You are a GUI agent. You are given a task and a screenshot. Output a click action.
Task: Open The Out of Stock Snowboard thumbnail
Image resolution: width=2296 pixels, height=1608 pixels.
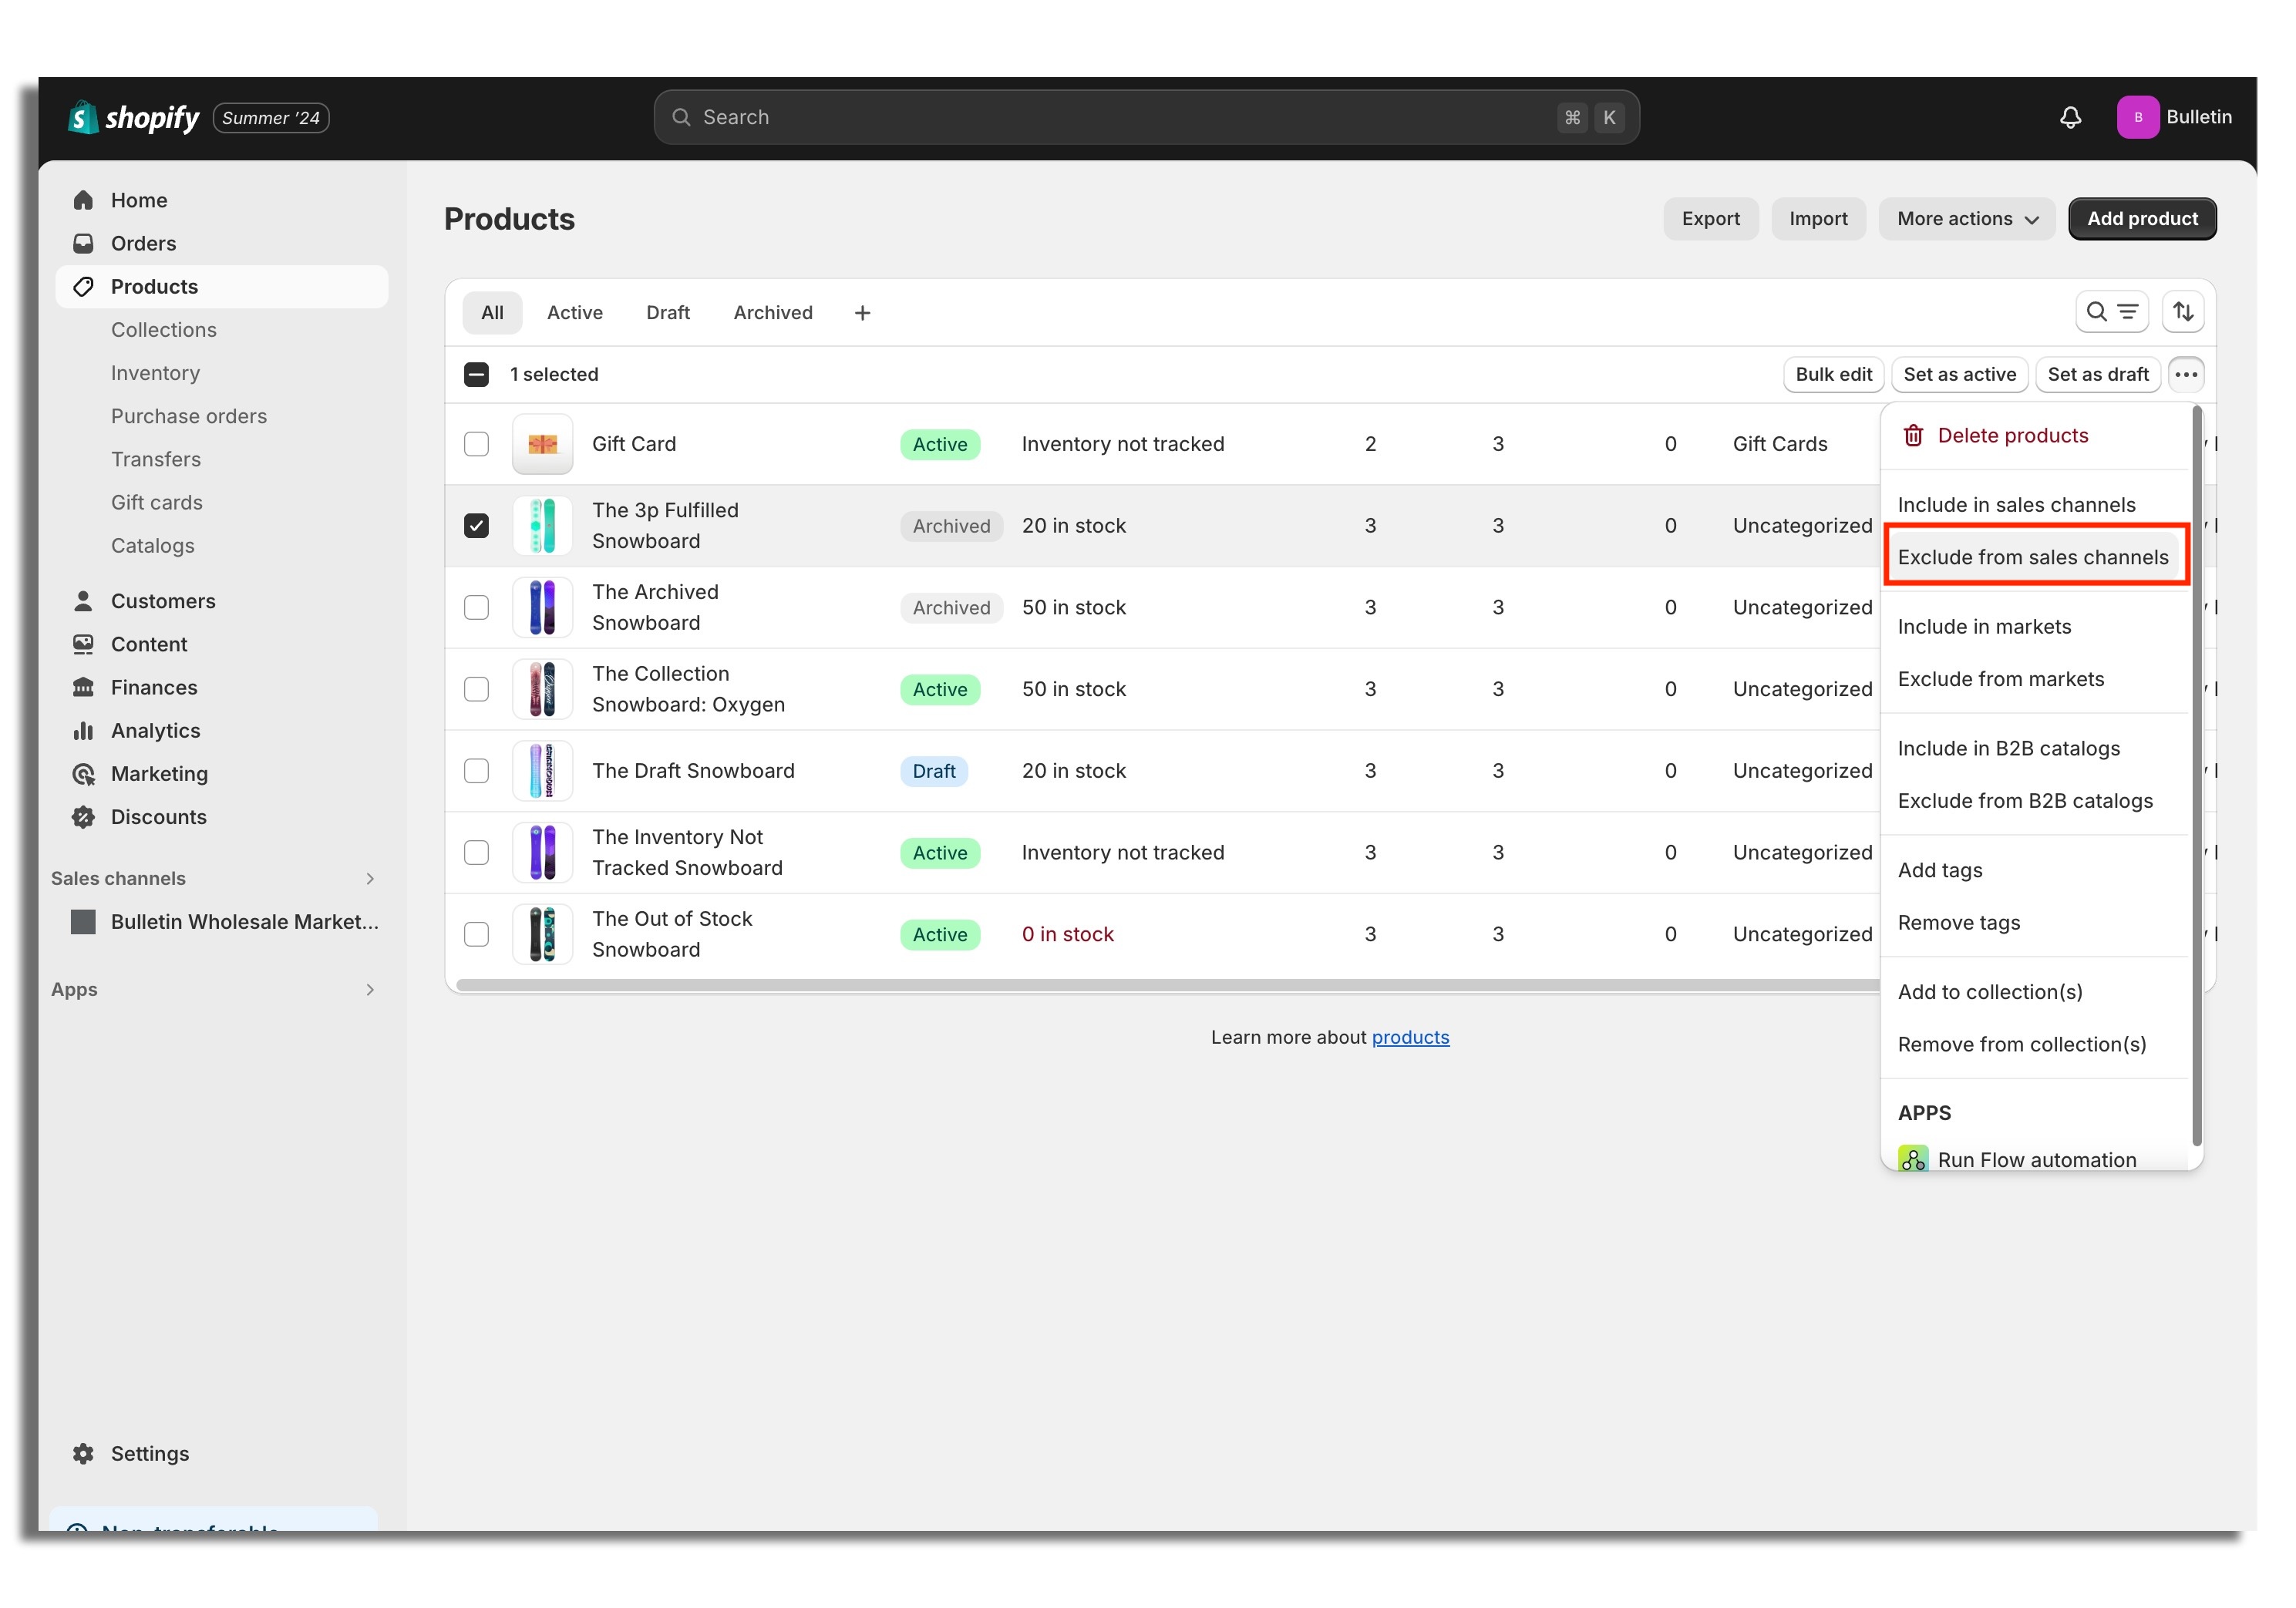point(542,934)
